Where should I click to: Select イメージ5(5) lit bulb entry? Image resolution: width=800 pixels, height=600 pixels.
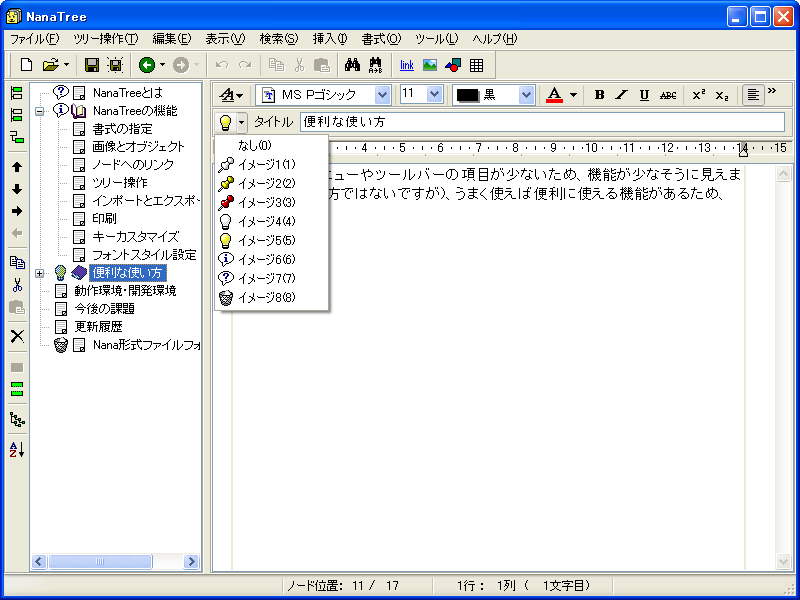[271, 240]
